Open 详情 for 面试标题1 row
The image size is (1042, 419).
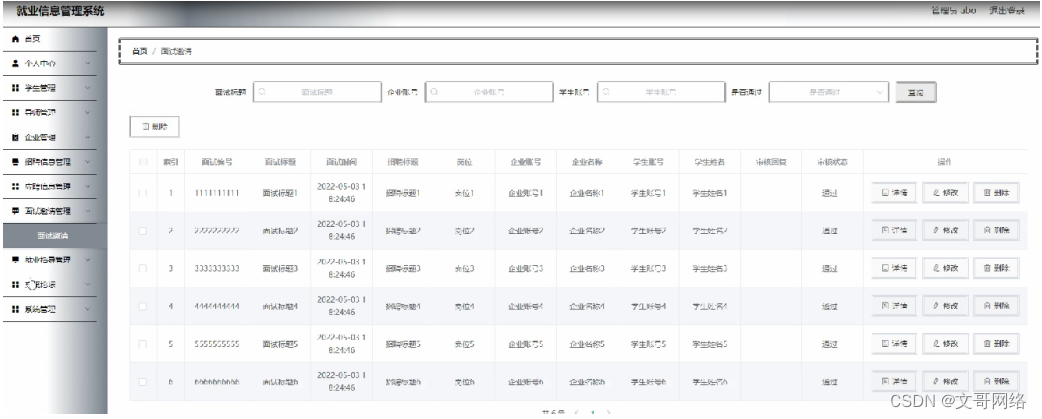pyautogui.click(x=894, y=193)
